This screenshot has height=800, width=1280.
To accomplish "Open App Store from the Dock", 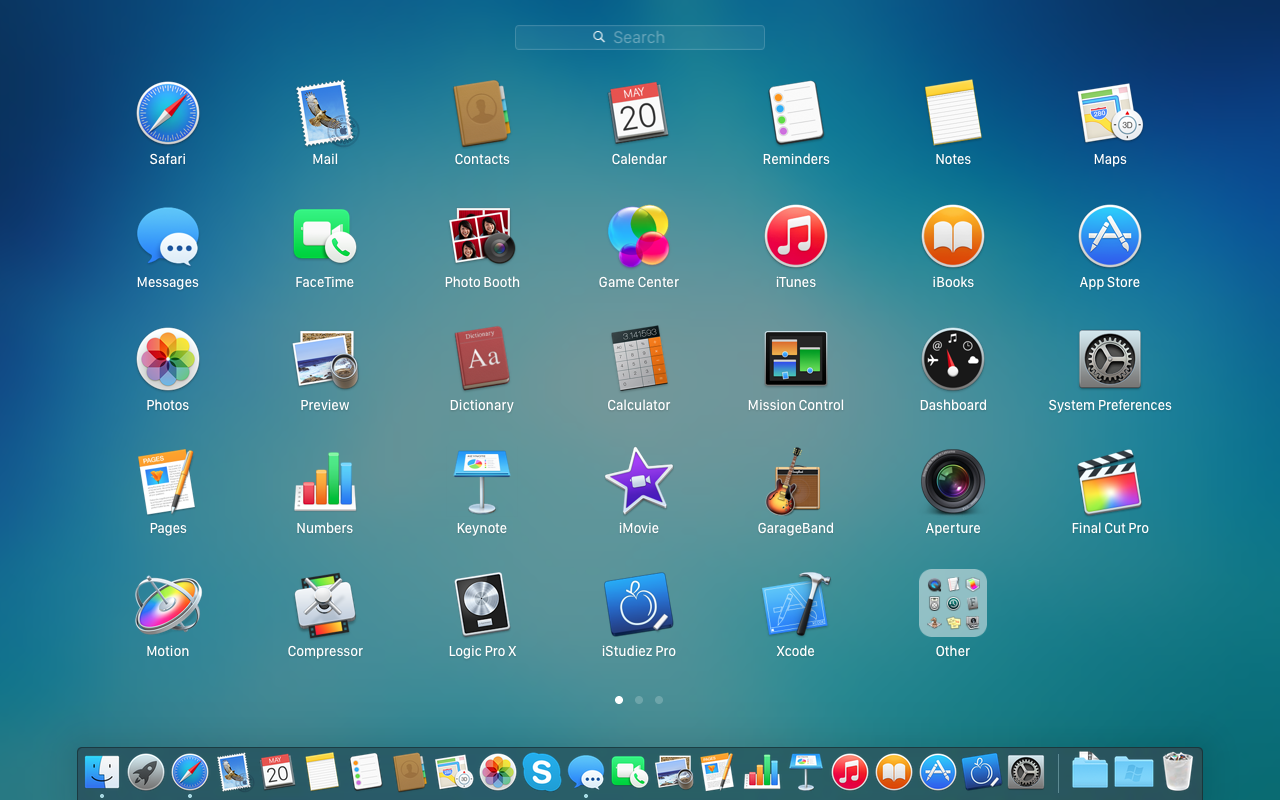I will click(938, 772).
